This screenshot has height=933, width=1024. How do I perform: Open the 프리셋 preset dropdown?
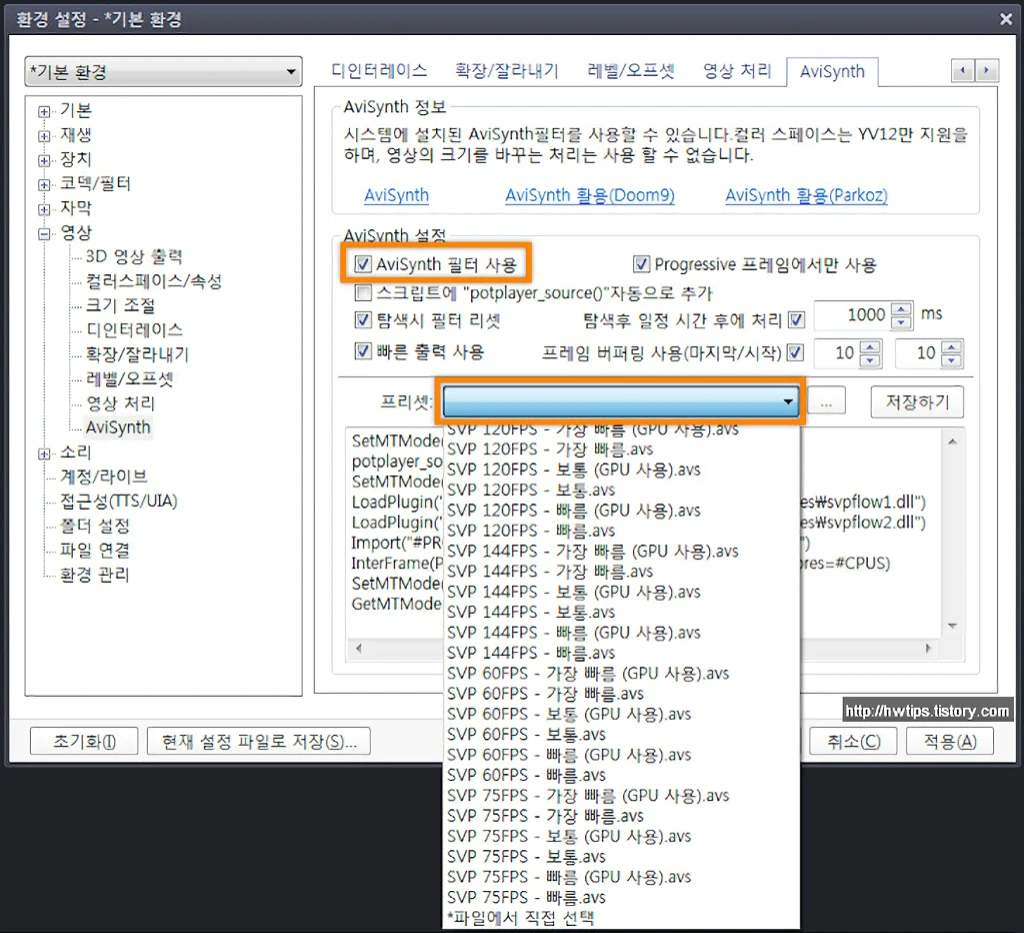point(789,400)
